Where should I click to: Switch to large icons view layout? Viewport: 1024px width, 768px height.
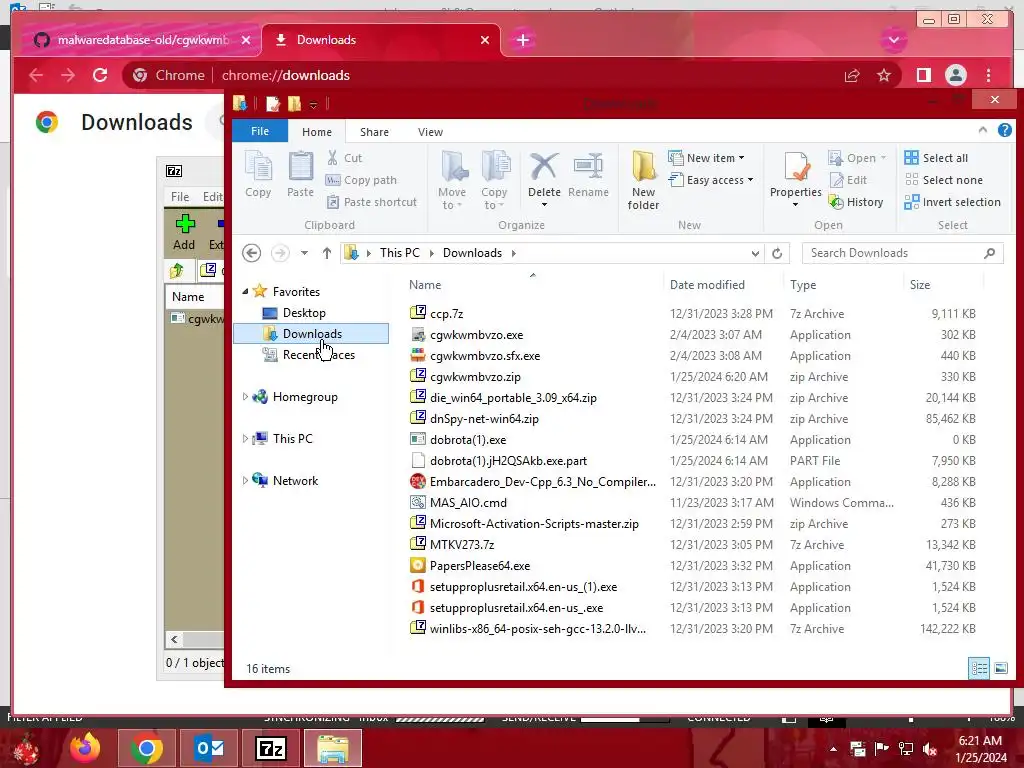tap(1000, 668)
